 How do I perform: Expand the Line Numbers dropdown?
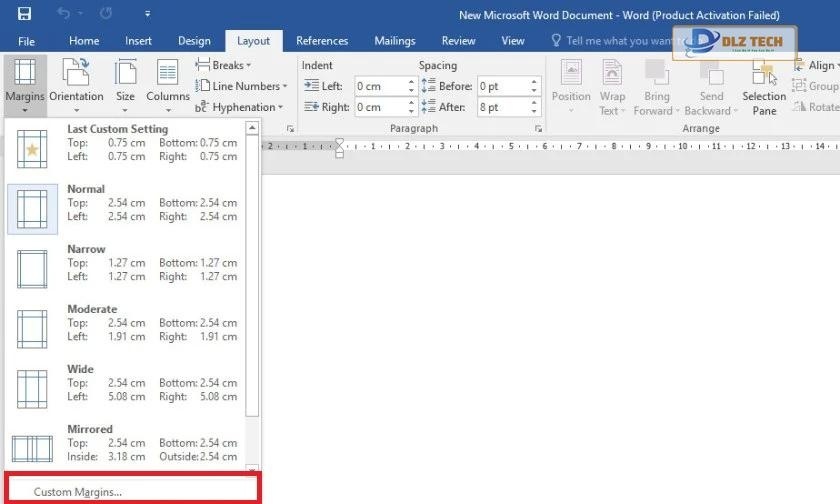tap(245, 86)
